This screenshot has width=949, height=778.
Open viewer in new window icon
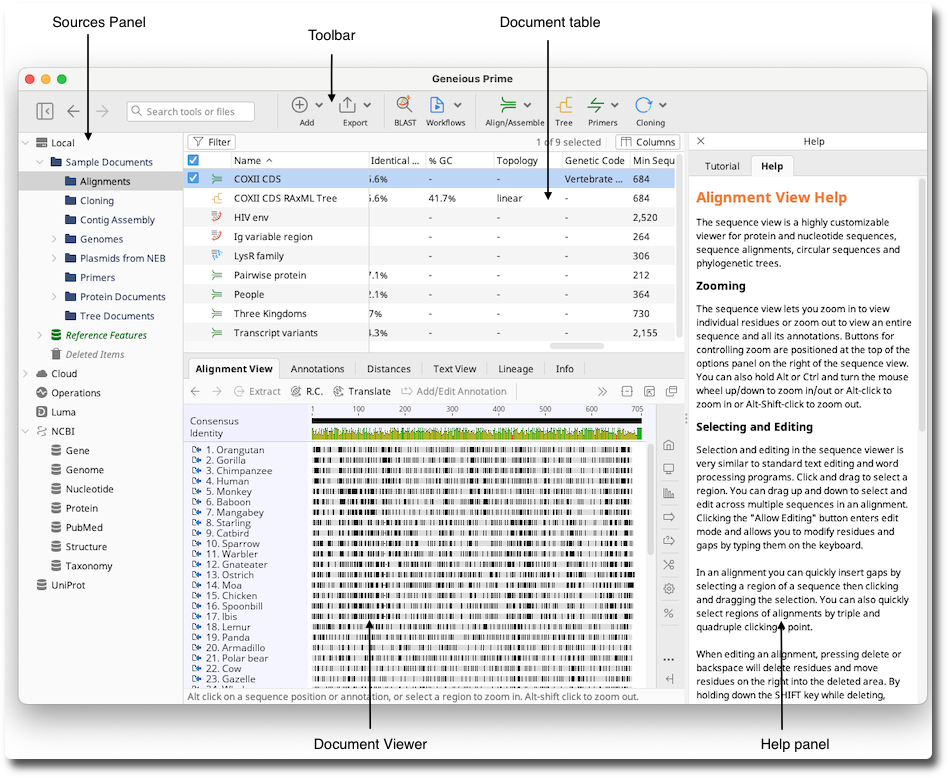click(x=671, y=391)
